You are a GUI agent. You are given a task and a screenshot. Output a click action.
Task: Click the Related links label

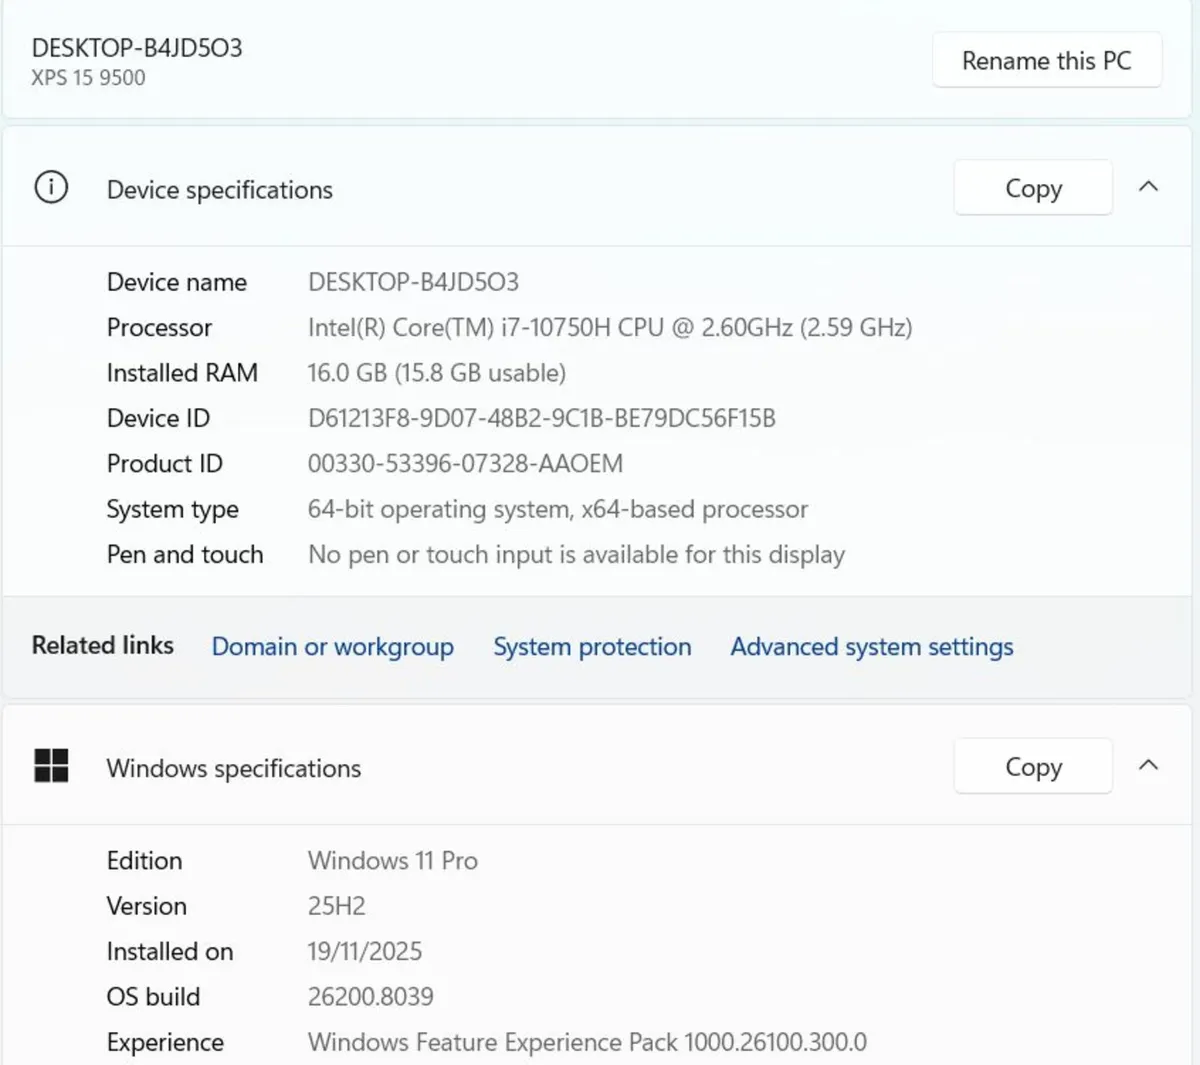(103, 645)
